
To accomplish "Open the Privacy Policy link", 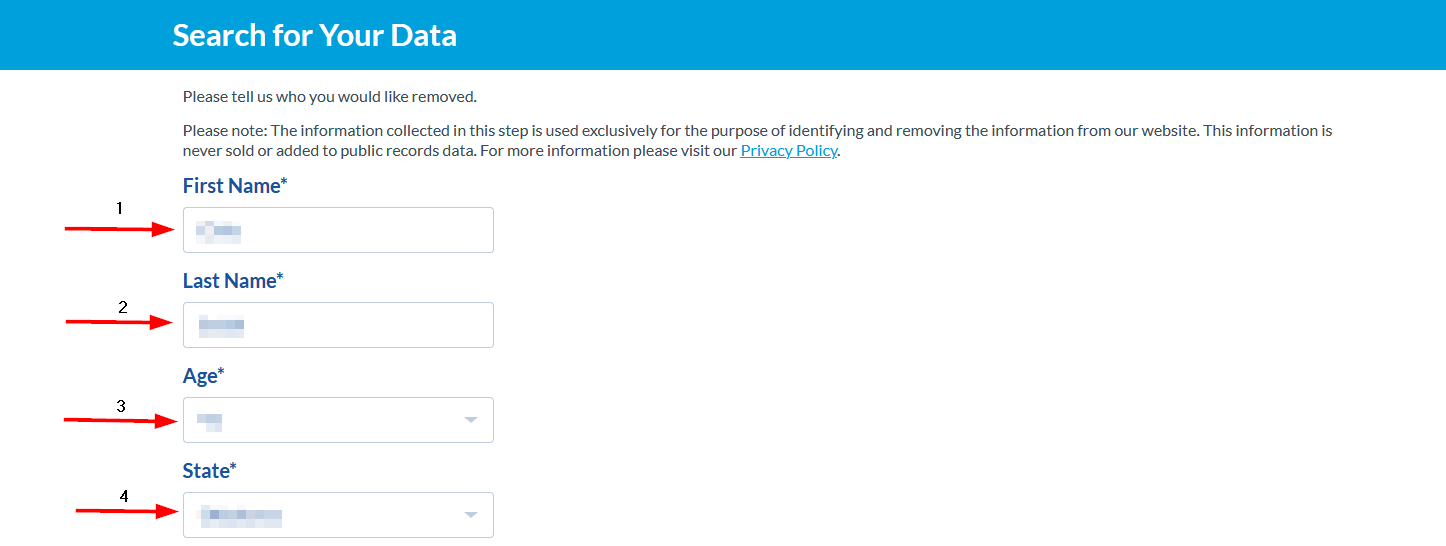I will [x=788, y=151].
